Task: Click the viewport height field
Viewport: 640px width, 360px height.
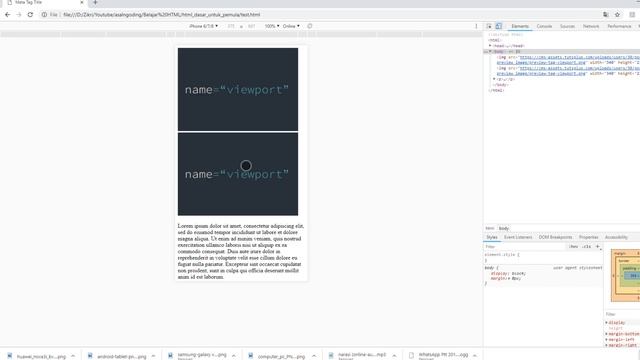Action: pyautogui.click(x=251, y=26)
